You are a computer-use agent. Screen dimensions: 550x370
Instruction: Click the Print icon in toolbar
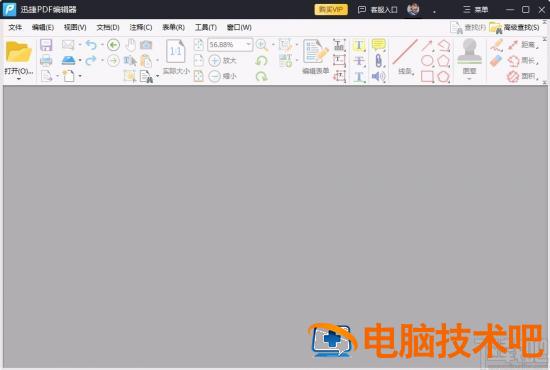[46, 61]
